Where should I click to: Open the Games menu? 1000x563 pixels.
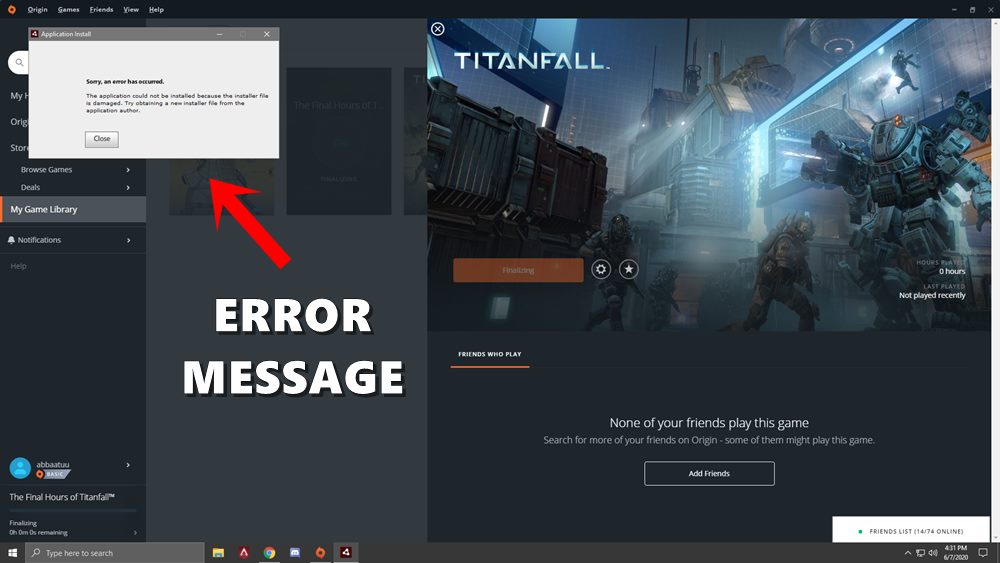coord(68,10)
